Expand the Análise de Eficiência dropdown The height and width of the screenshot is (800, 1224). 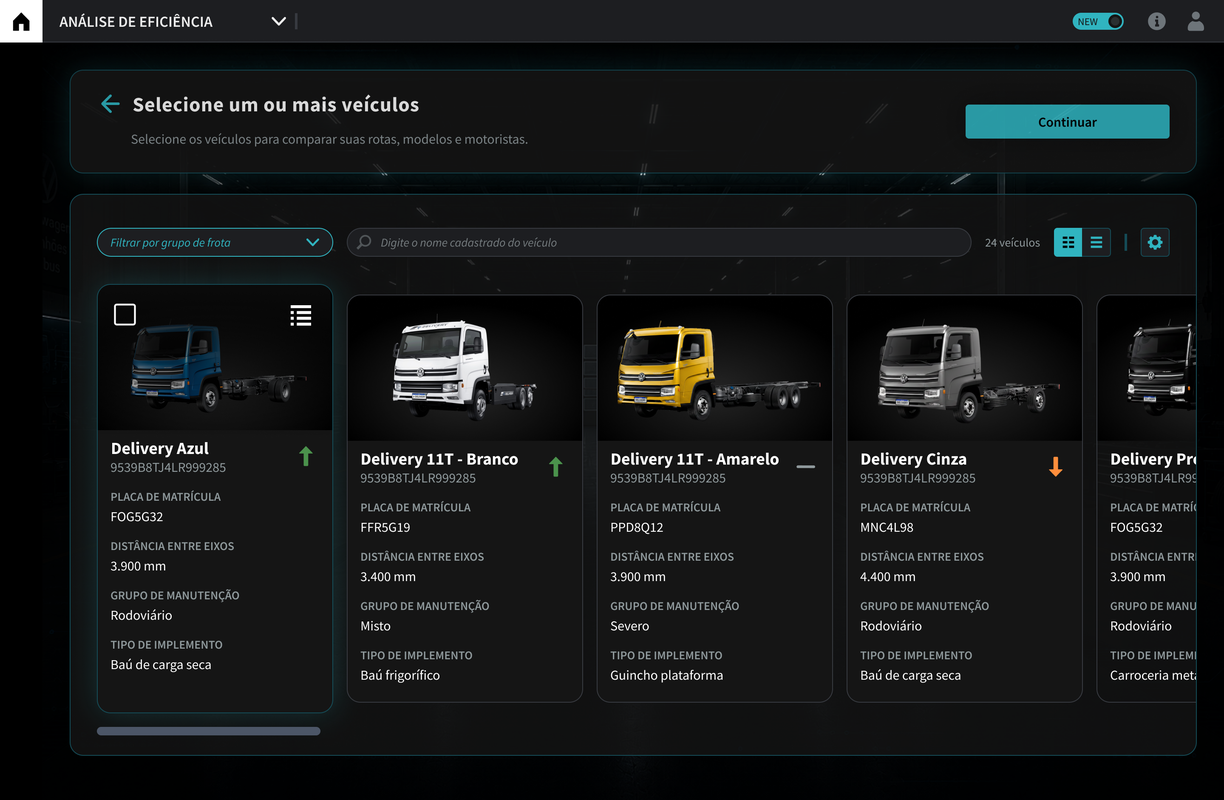coord(279,21)
